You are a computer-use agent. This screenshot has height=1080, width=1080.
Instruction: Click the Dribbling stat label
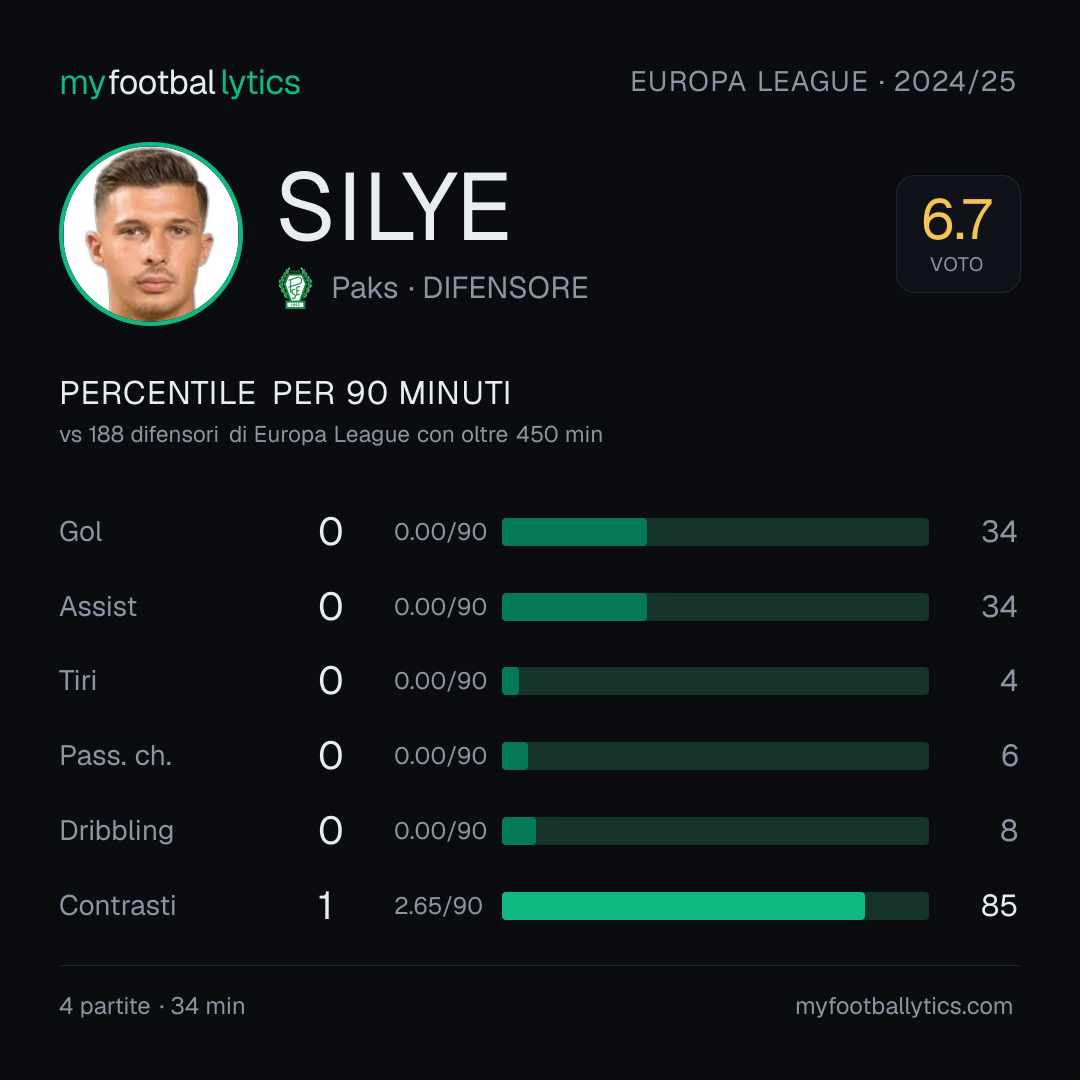[116, 831]
